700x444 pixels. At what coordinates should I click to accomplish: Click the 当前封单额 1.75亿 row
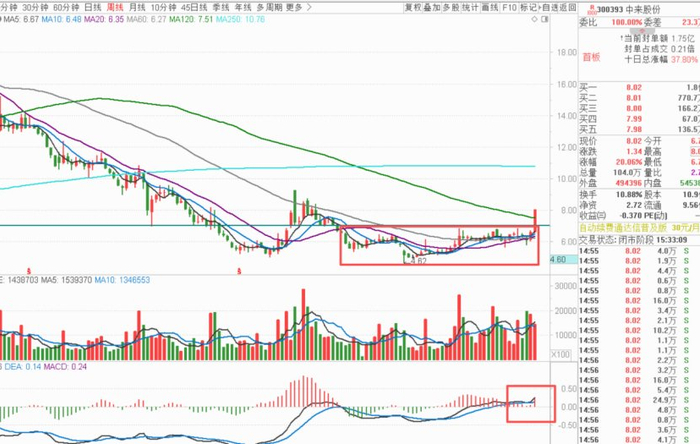(657, 38)
